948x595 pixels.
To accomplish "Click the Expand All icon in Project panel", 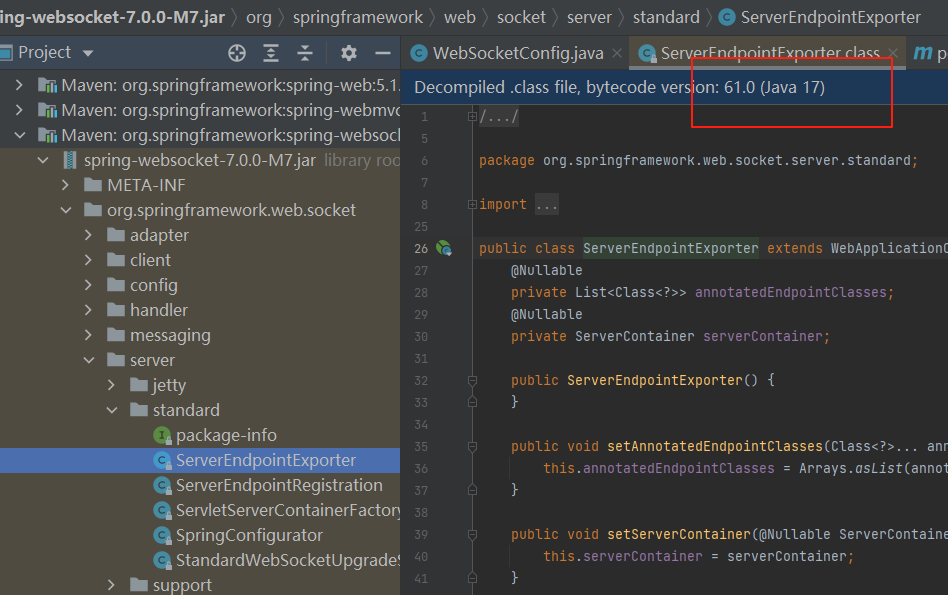I will click(x=271, y=53).
